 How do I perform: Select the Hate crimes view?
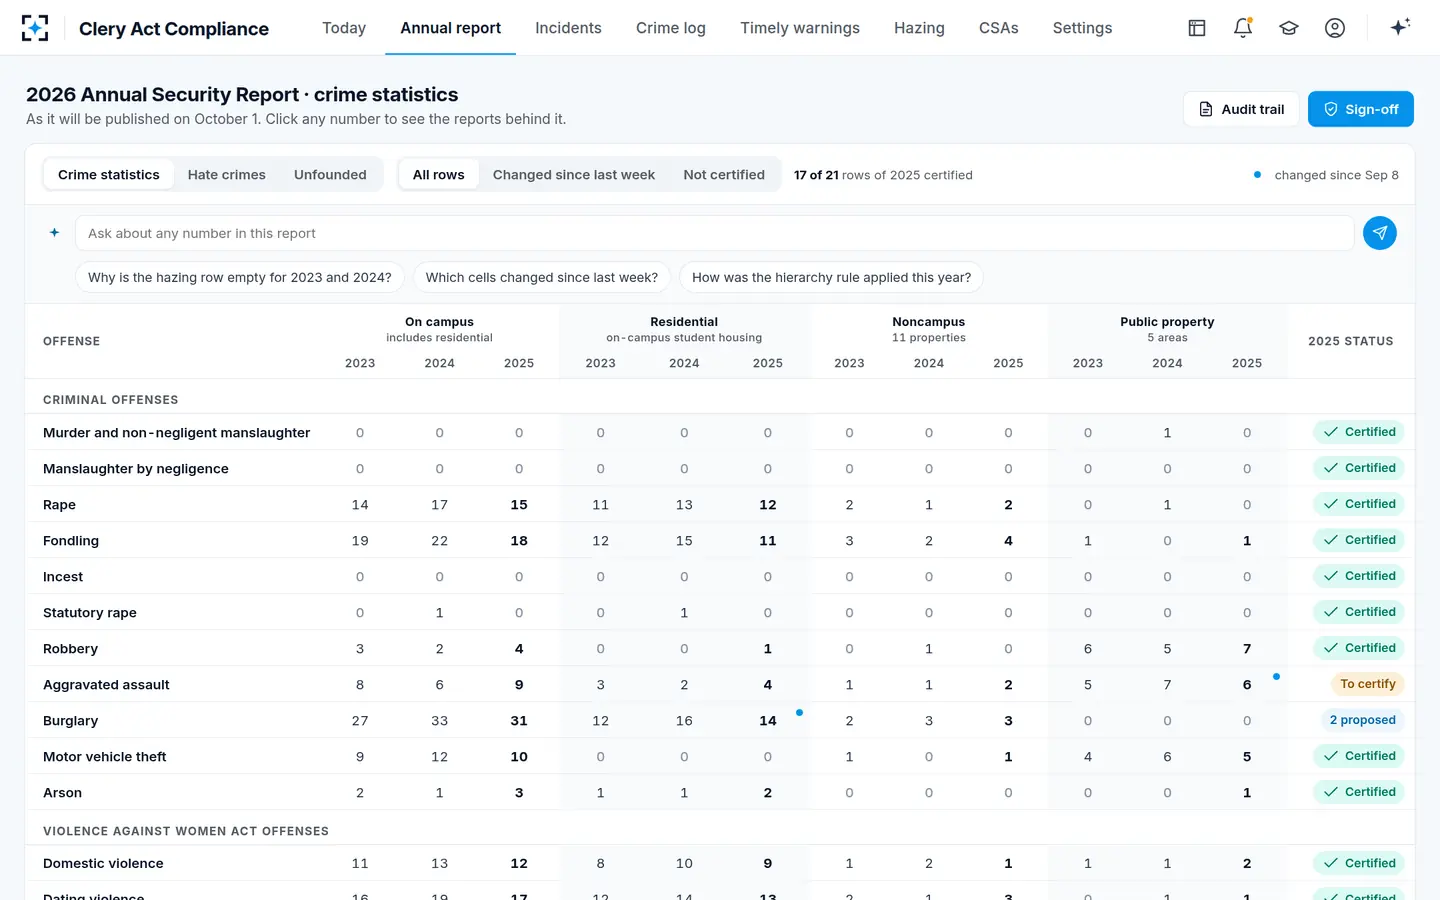point(227,175)
